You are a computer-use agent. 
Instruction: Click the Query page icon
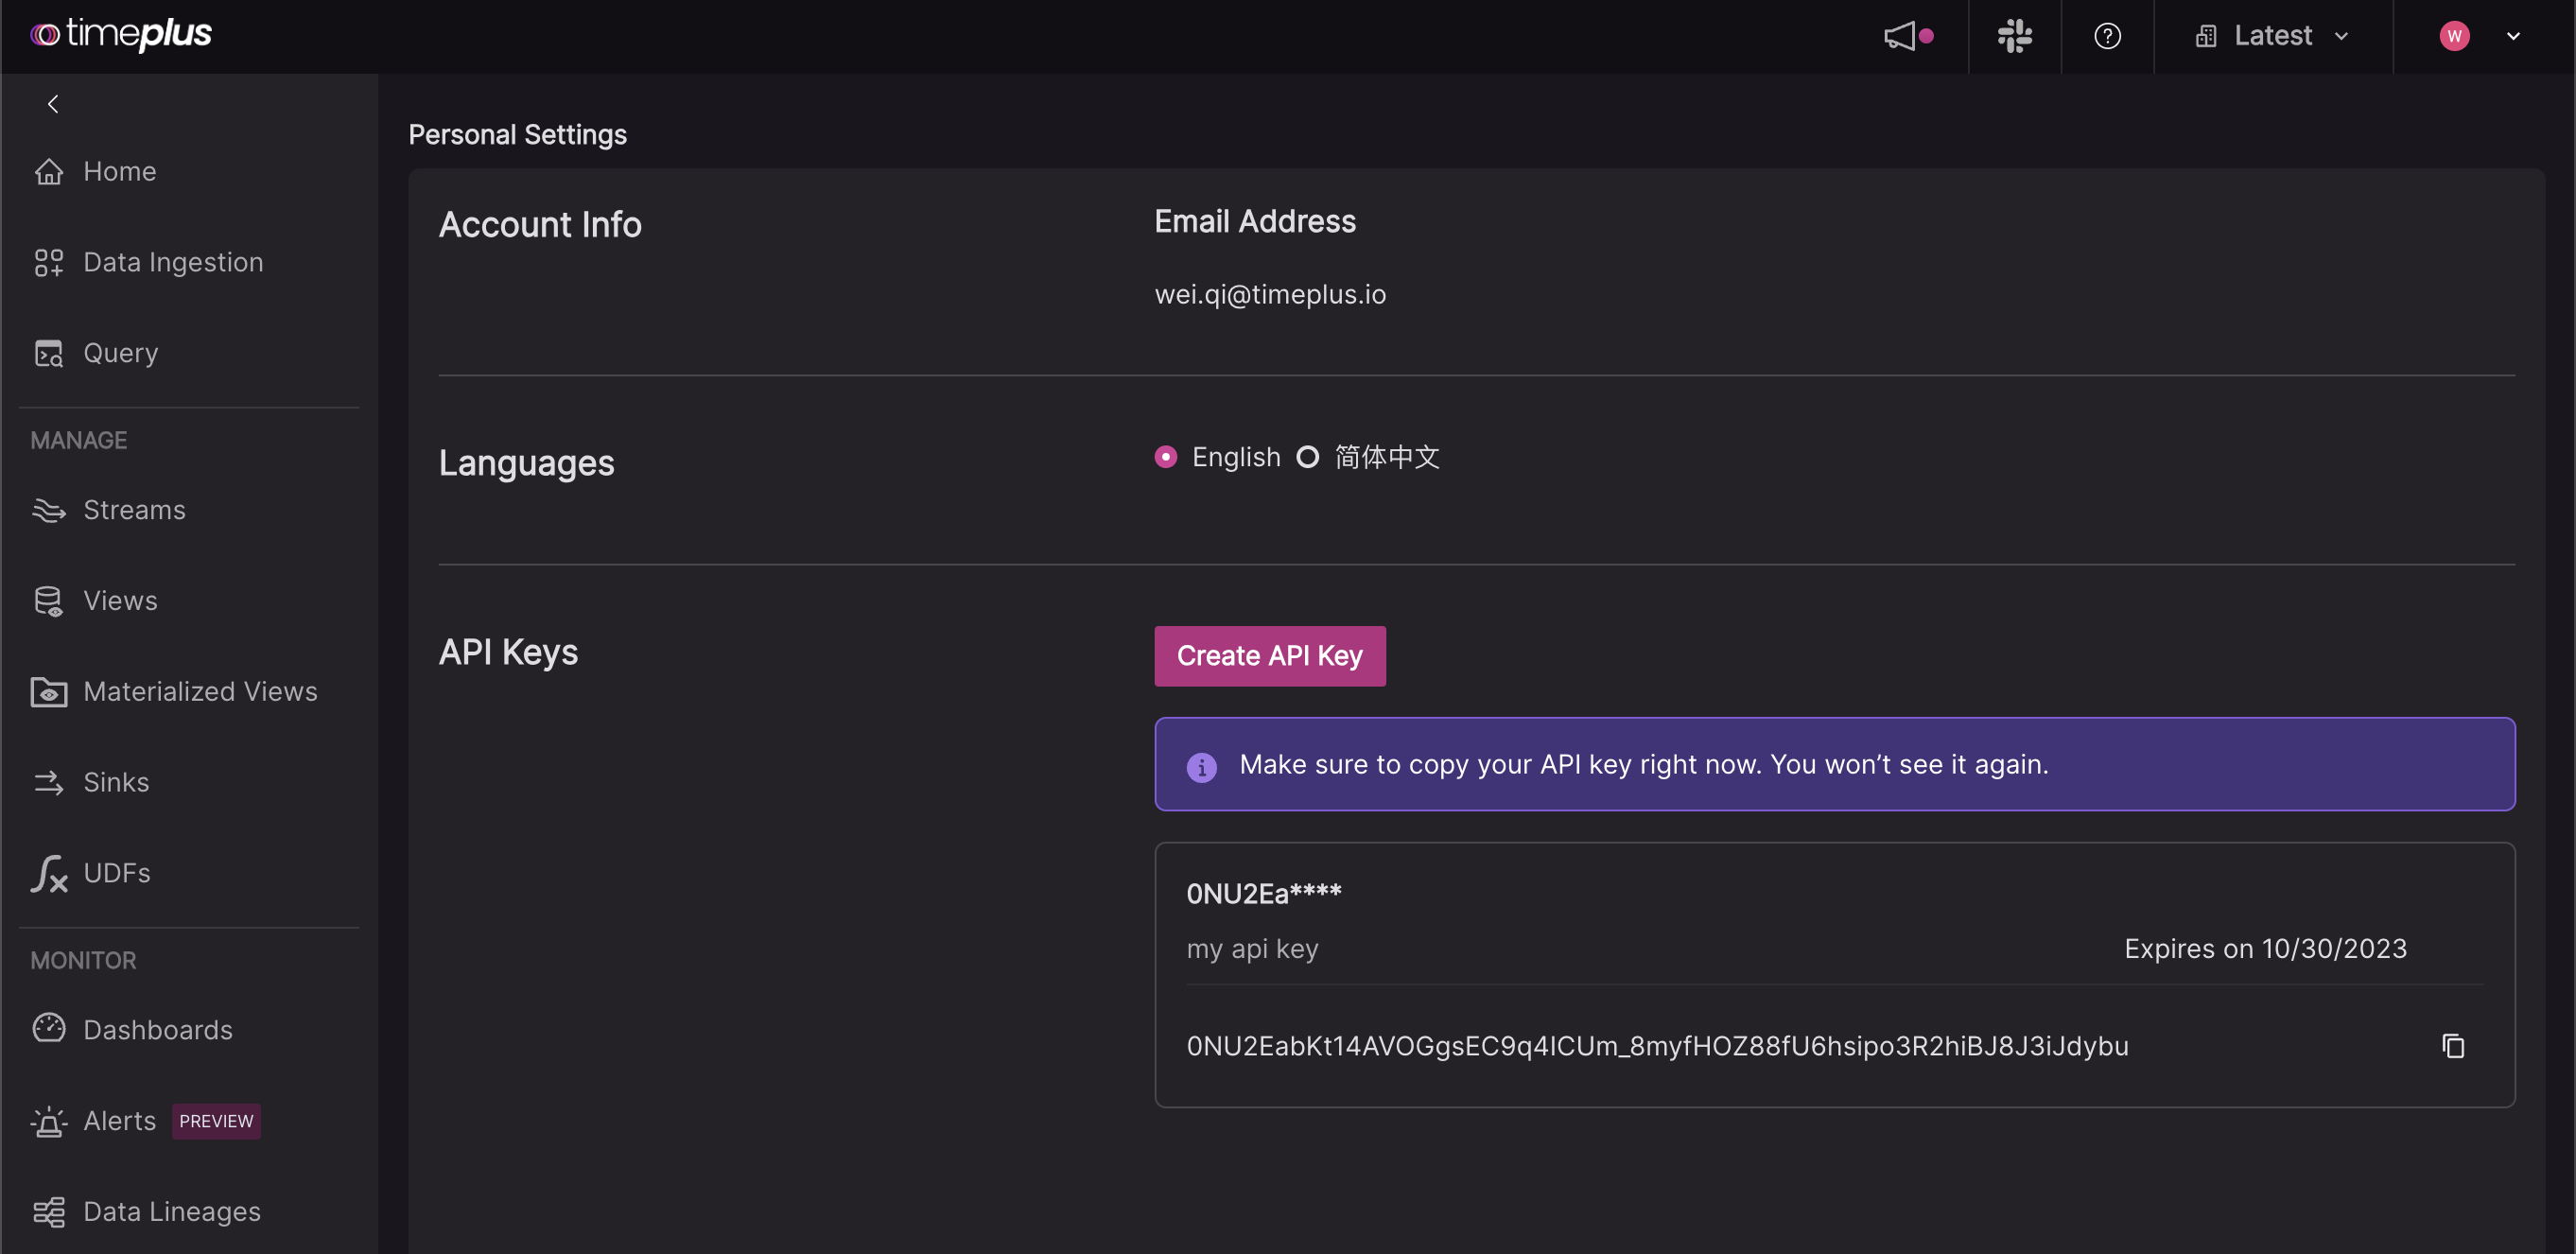49,354
